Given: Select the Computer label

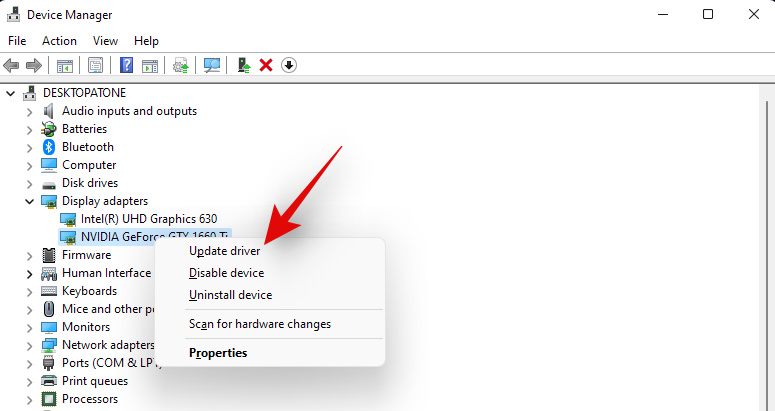Looking at the screenshot, I should tap(89, 165).
